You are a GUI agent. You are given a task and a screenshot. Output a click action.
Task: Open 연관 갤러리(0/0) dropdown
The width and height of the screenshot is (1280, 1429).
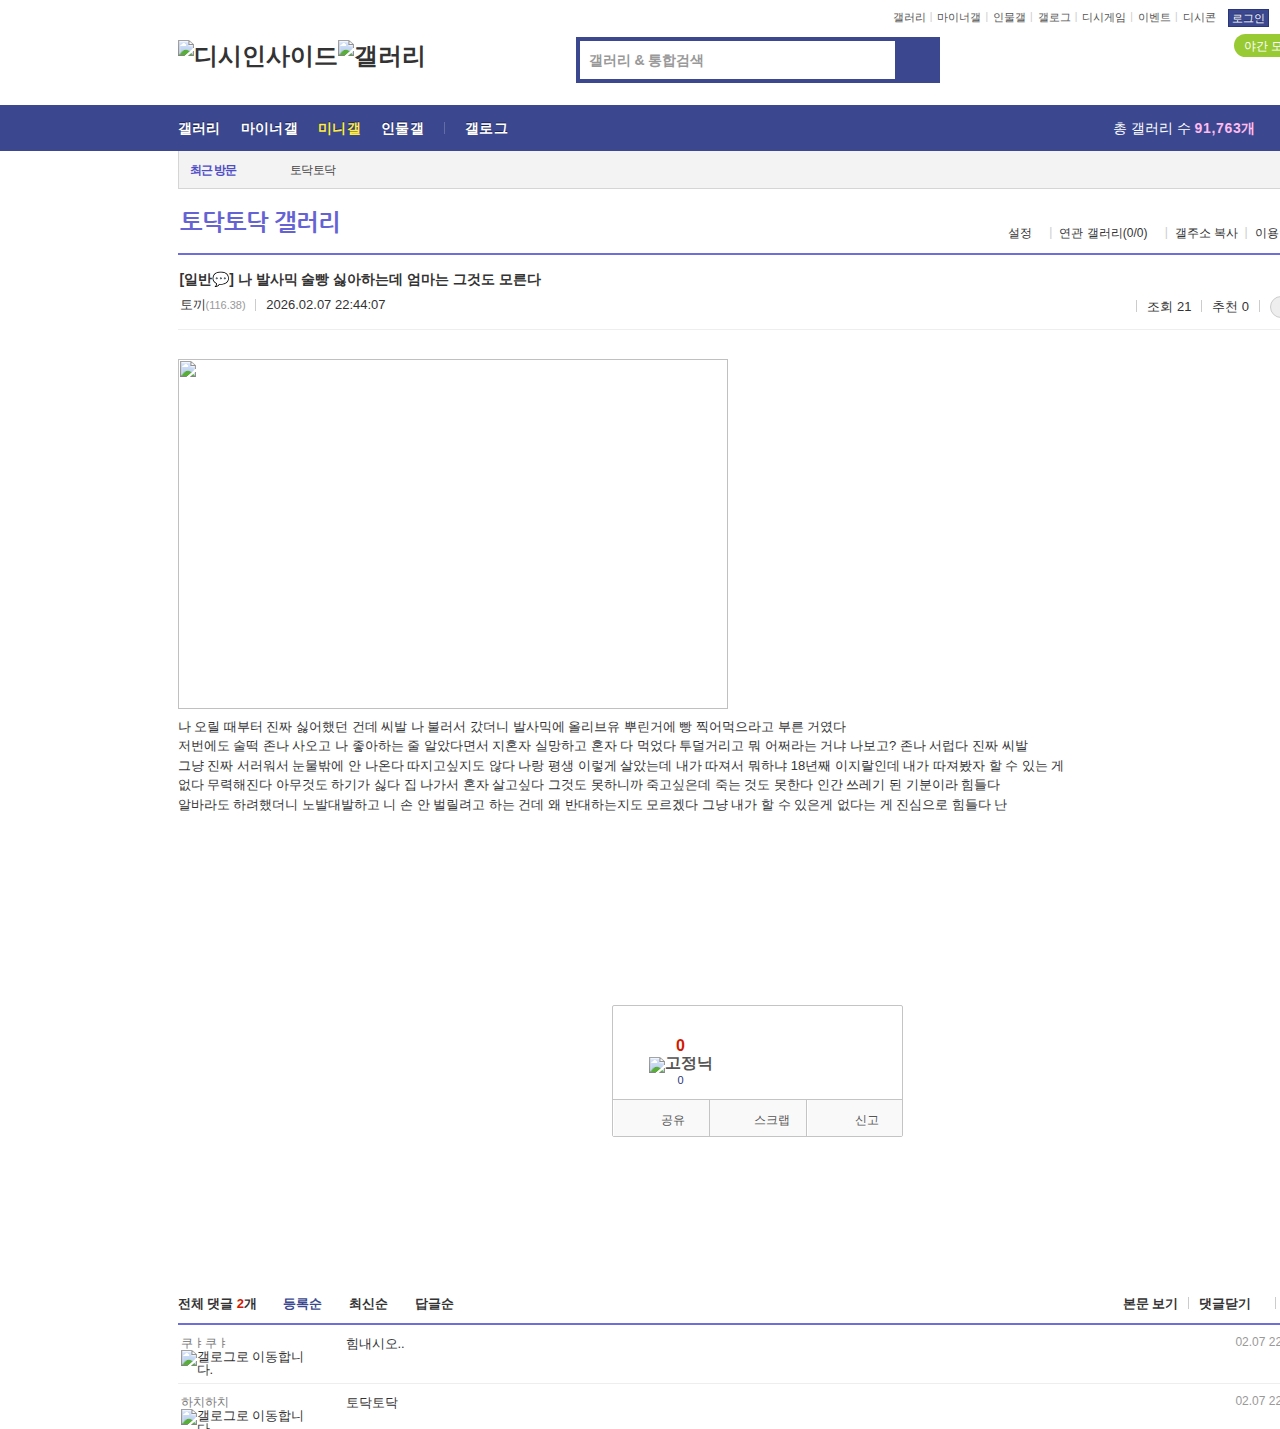point(1102,233)
